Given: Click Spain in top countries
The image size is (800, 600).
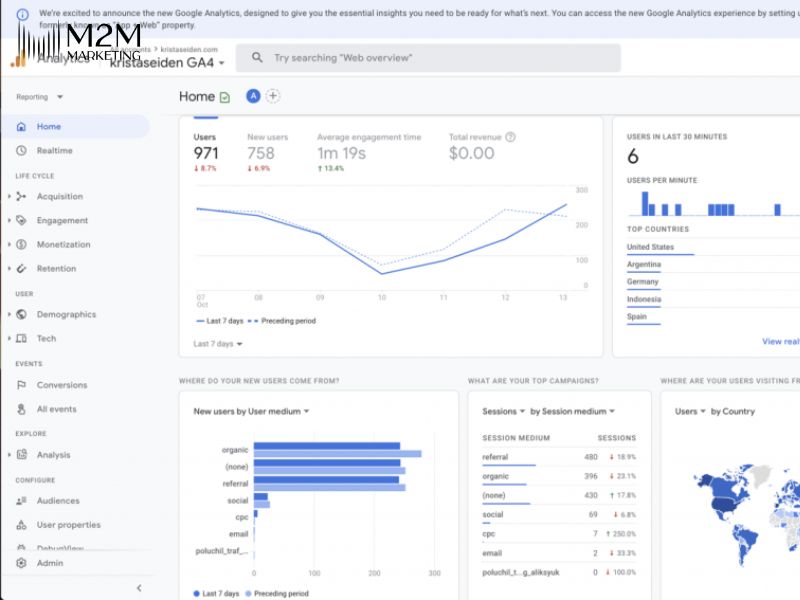Looking at the screenshot, I should (636, 316).
